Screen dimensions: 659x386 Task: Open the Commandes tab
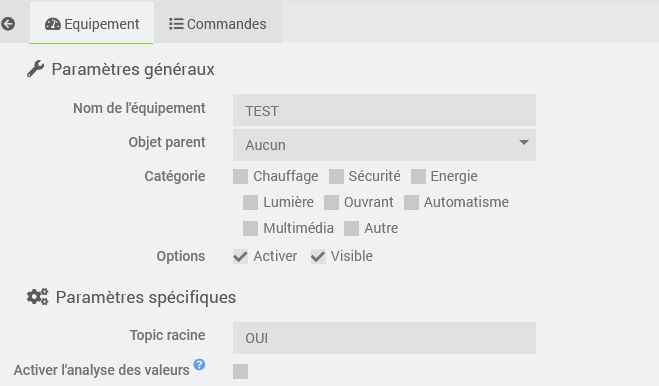(218, 24)
